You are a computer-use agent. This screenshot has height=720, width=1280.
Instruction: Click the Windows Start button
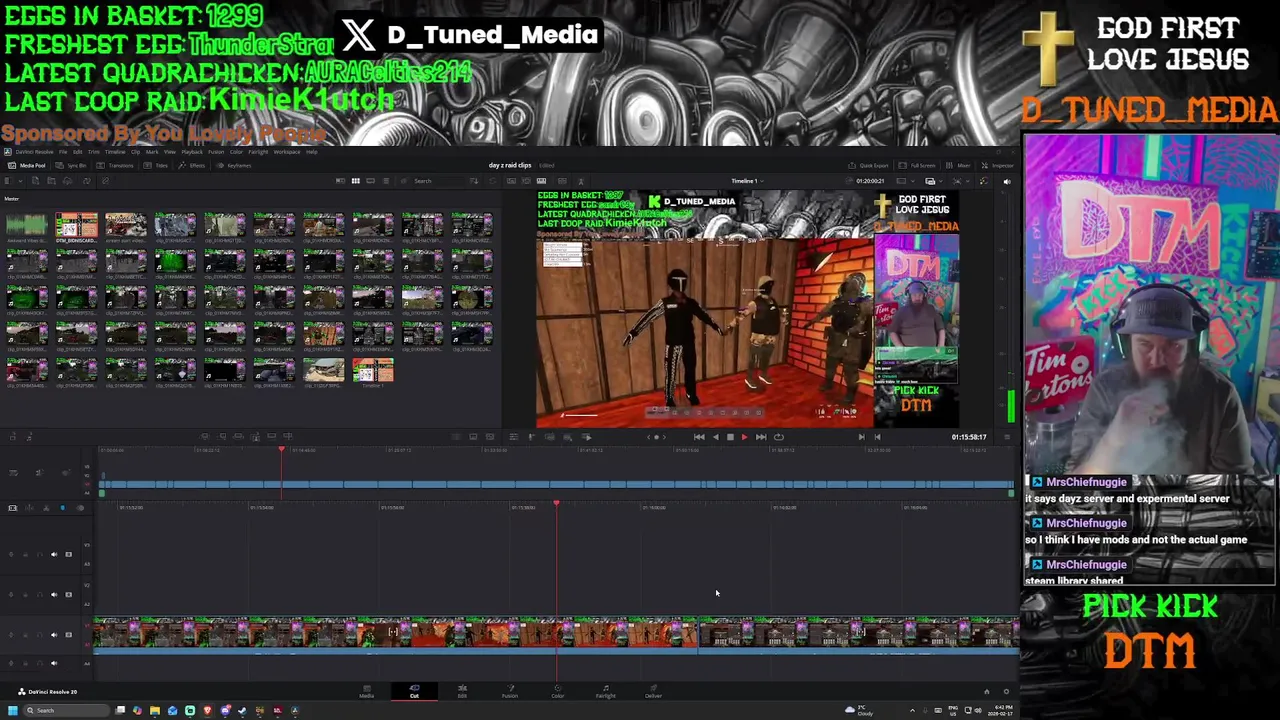tap(12, 710)
